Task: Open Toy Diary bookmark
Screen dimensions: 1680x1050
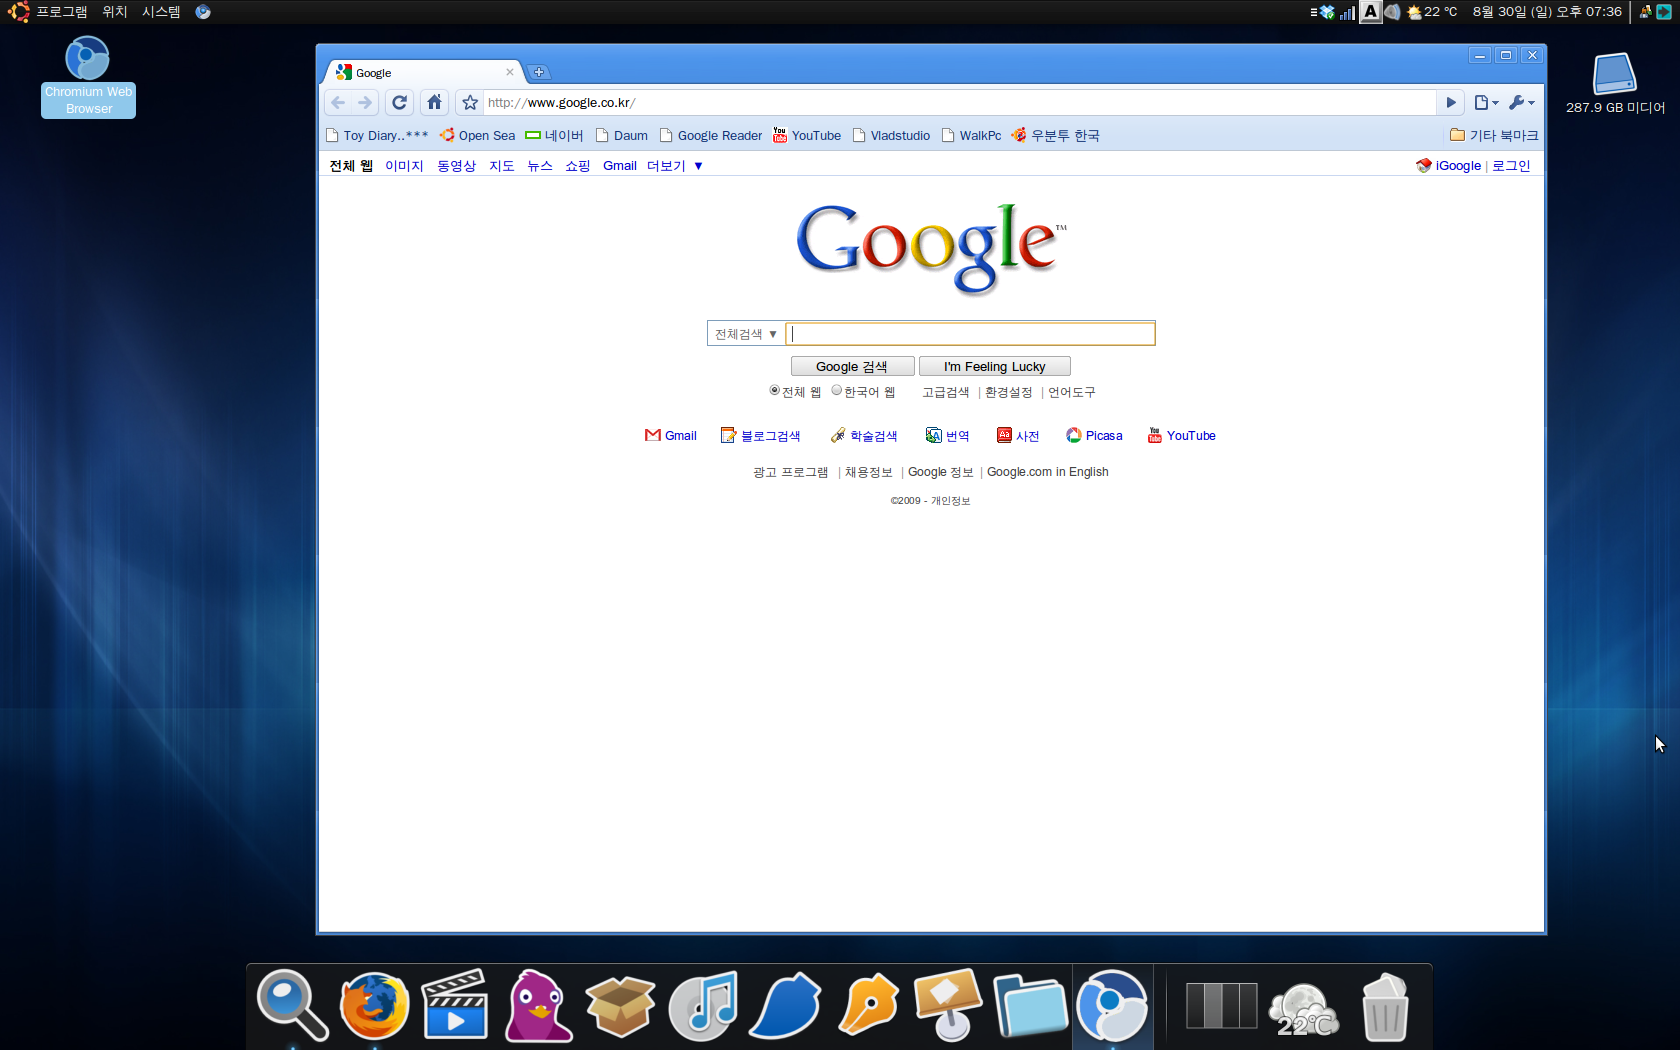Action: tap(377, 136)
